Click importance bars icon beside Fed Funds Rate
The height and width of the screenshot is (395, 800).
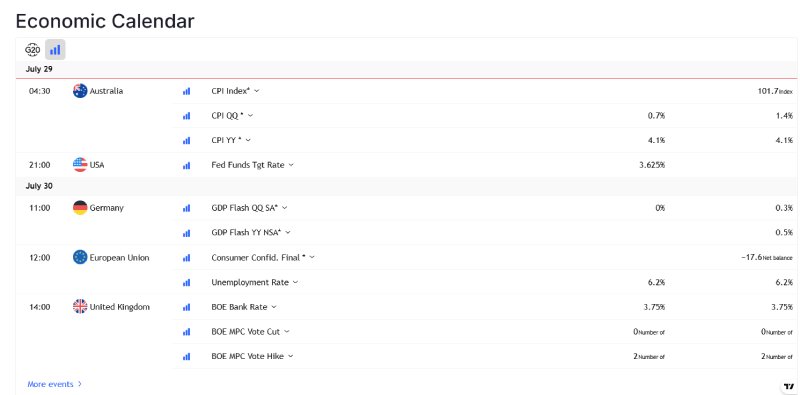click(186, 165)
